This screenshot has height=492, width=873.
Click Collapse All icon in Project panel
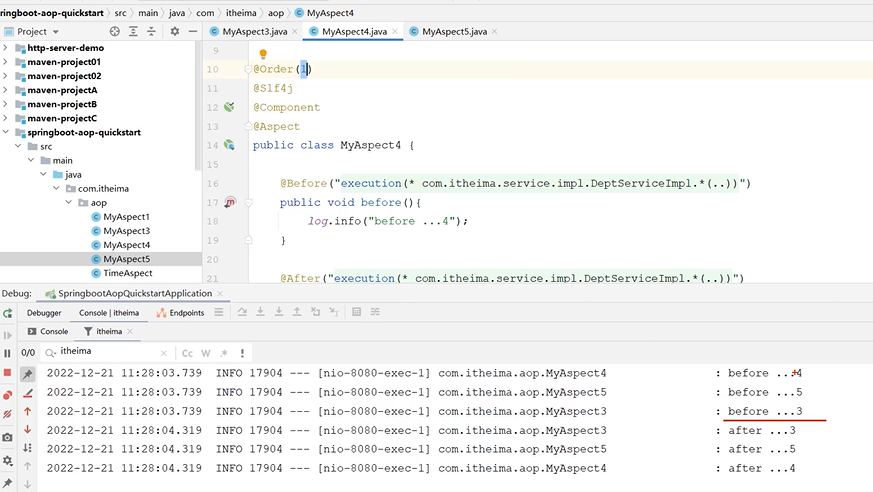(x=151, y=32)
